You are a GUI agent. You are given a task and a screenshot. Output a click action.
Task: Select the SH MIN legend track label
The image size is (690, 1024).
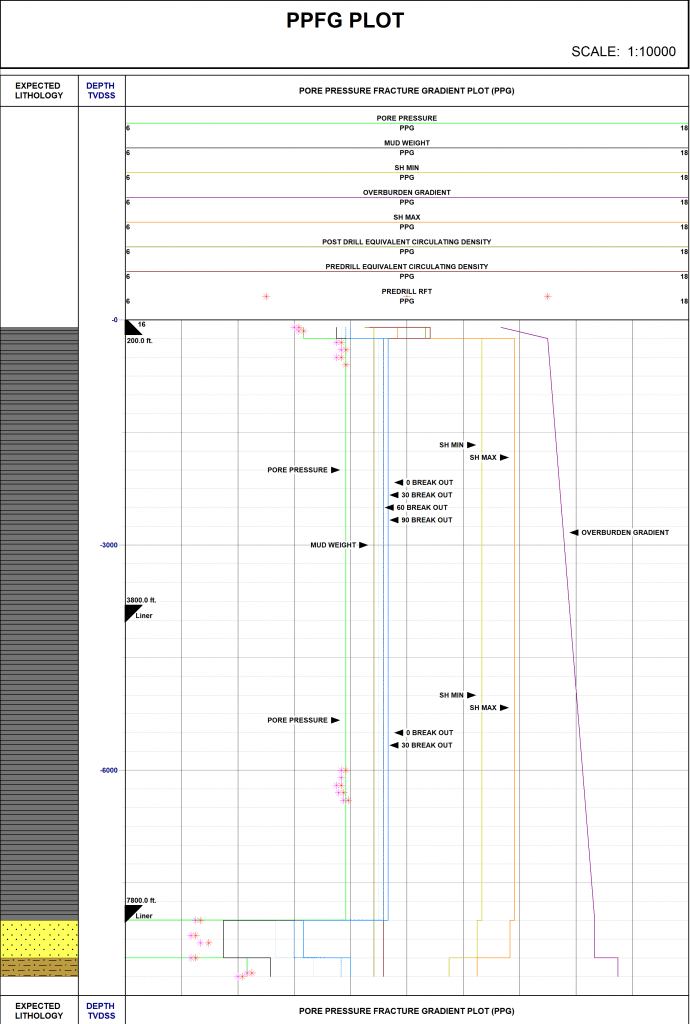pos(407,168)
